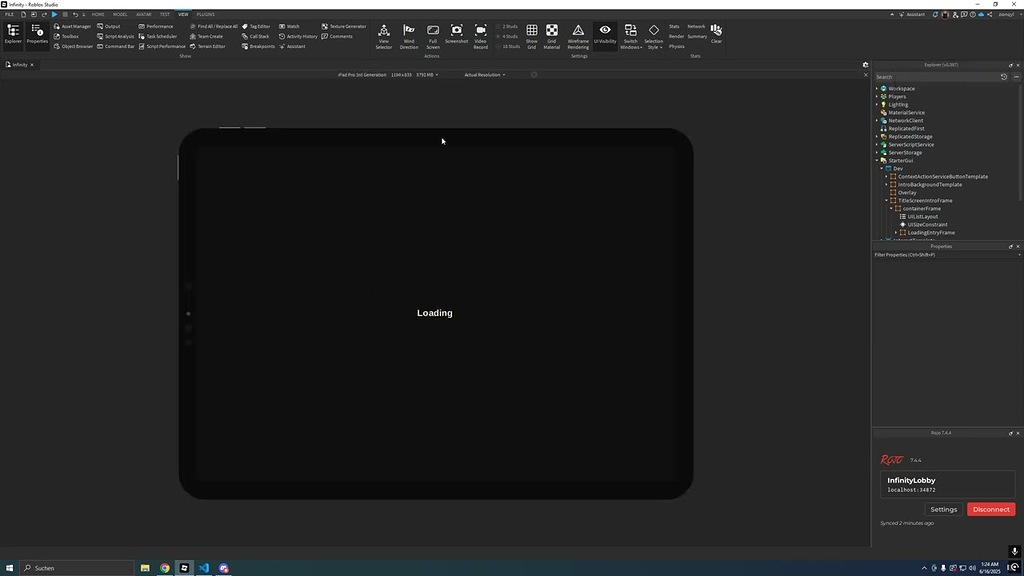Switch to the MODEL ribbon tab
Image resolution: width=1024 pixels, height=576 pixels.
[120, 14]
